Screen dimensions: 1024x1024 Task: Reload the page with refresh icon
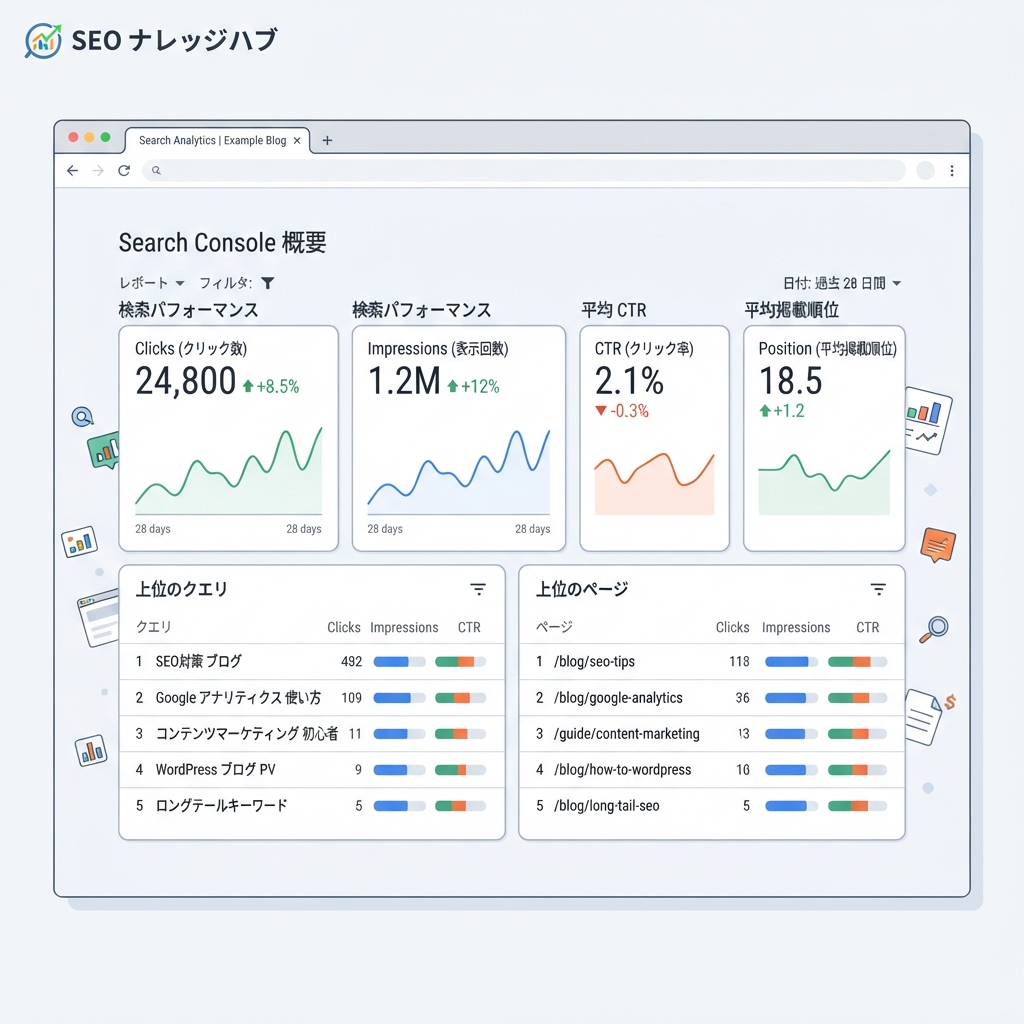[x=124, y=170]
